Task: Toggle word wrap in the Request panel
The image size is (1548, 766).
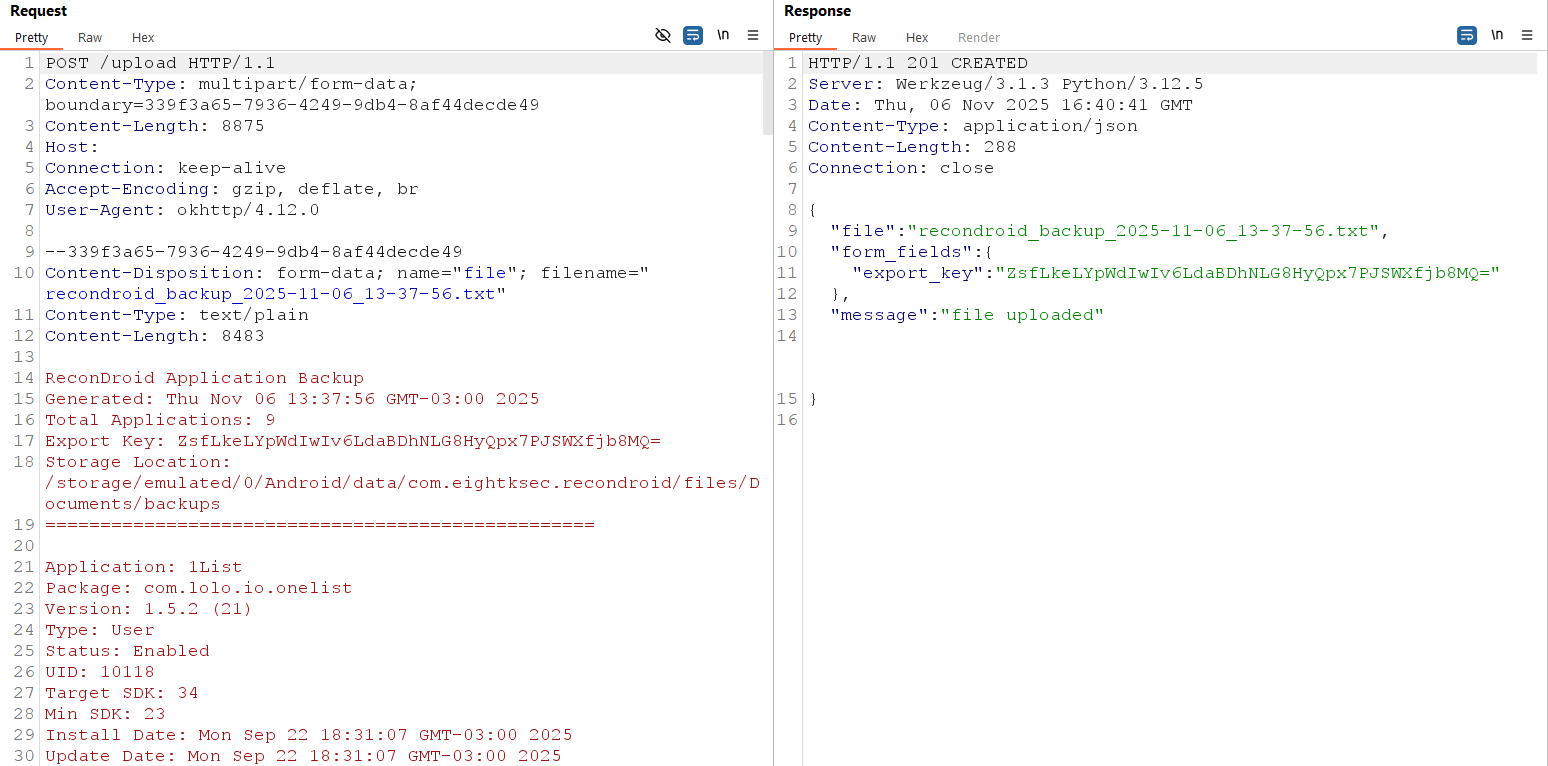Action: pos(693,36)
